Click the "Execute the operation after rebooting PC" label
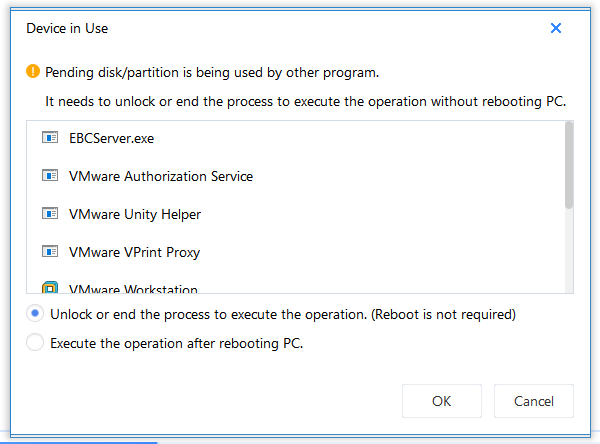Screen dimensions: 600x444 176,343
